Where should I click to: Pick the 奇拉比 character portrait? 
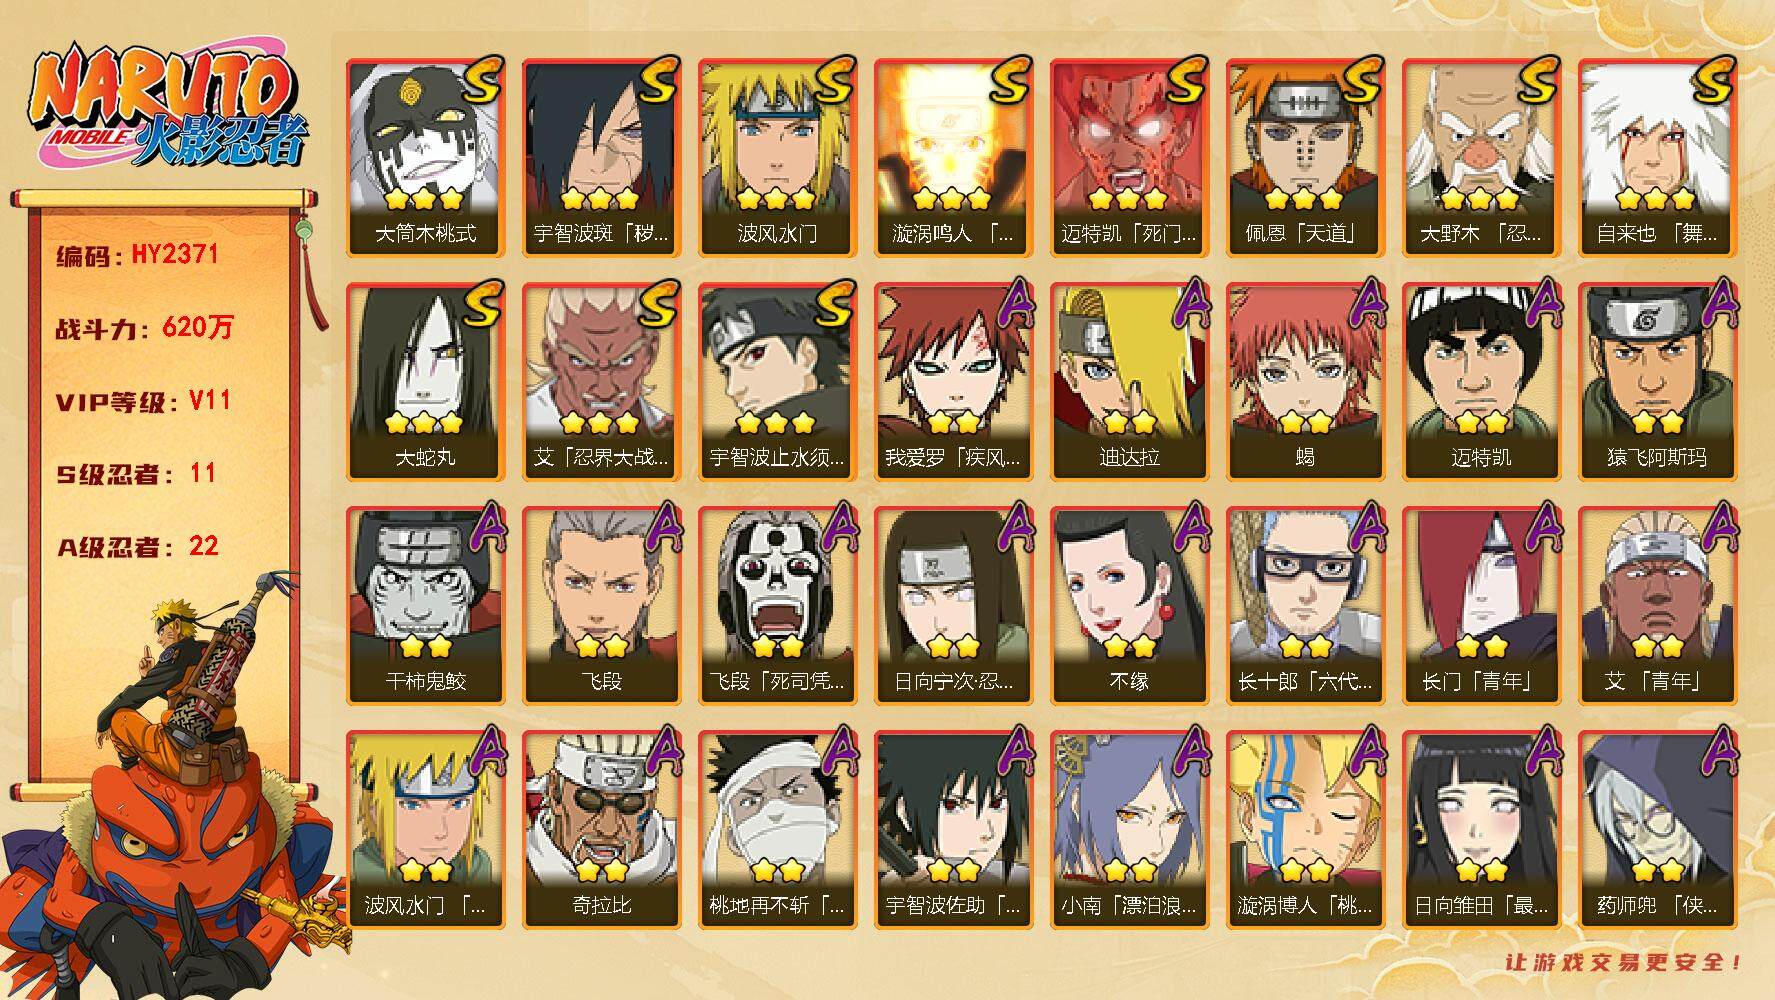[x=602, y=829]
